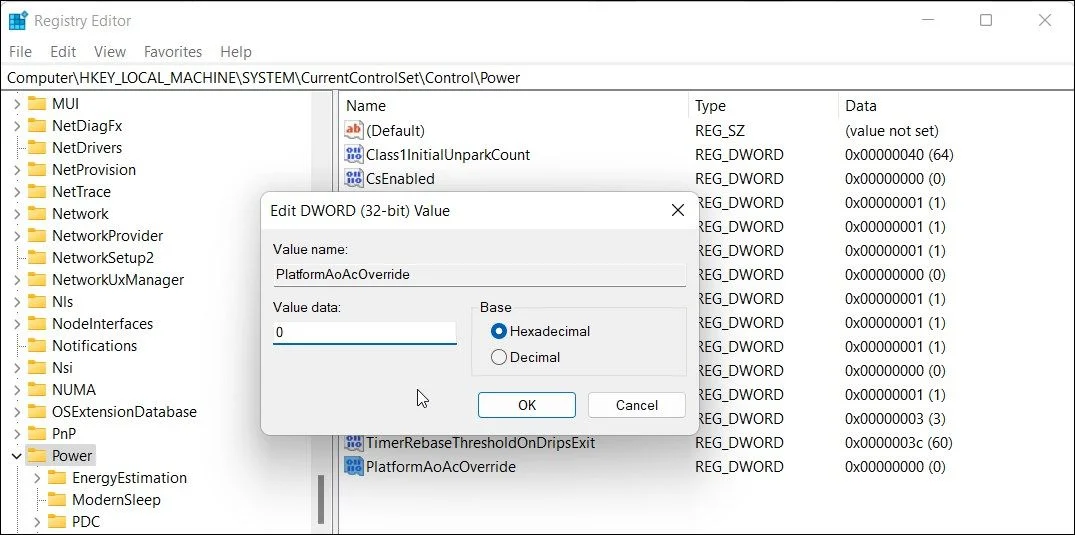Select the ModernSleep tree label
The width and height of the screenshot is (1075, 535).
tap(117, 499)
